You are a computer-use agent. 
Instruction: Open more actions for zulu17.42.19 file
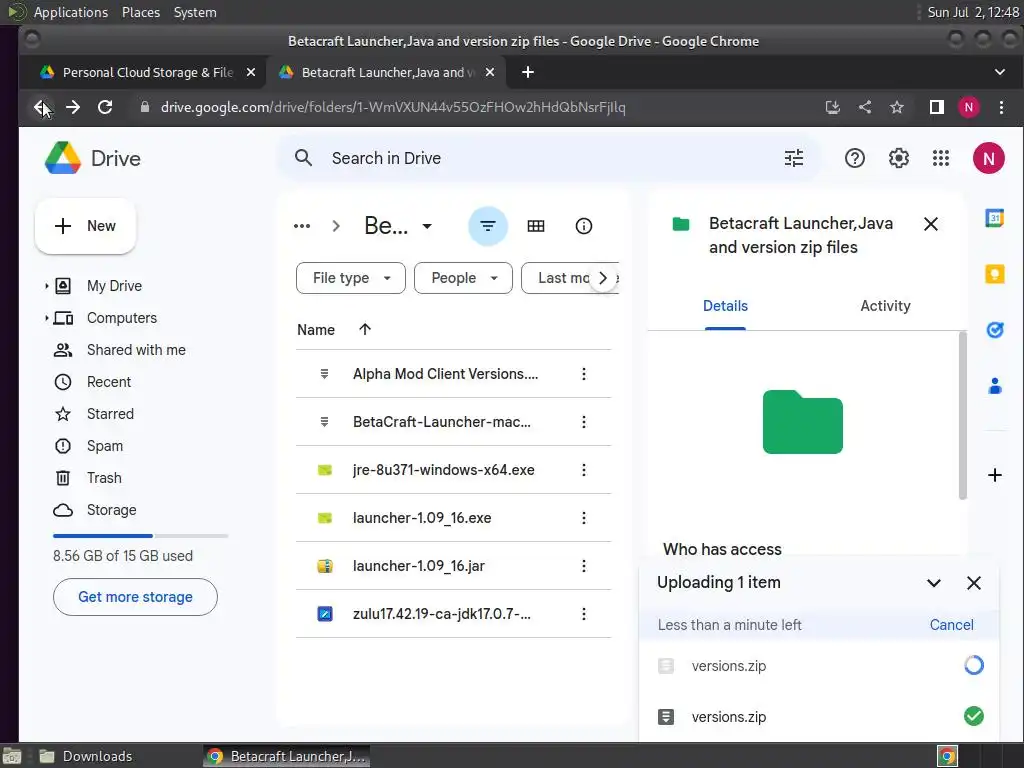(583, 614)
